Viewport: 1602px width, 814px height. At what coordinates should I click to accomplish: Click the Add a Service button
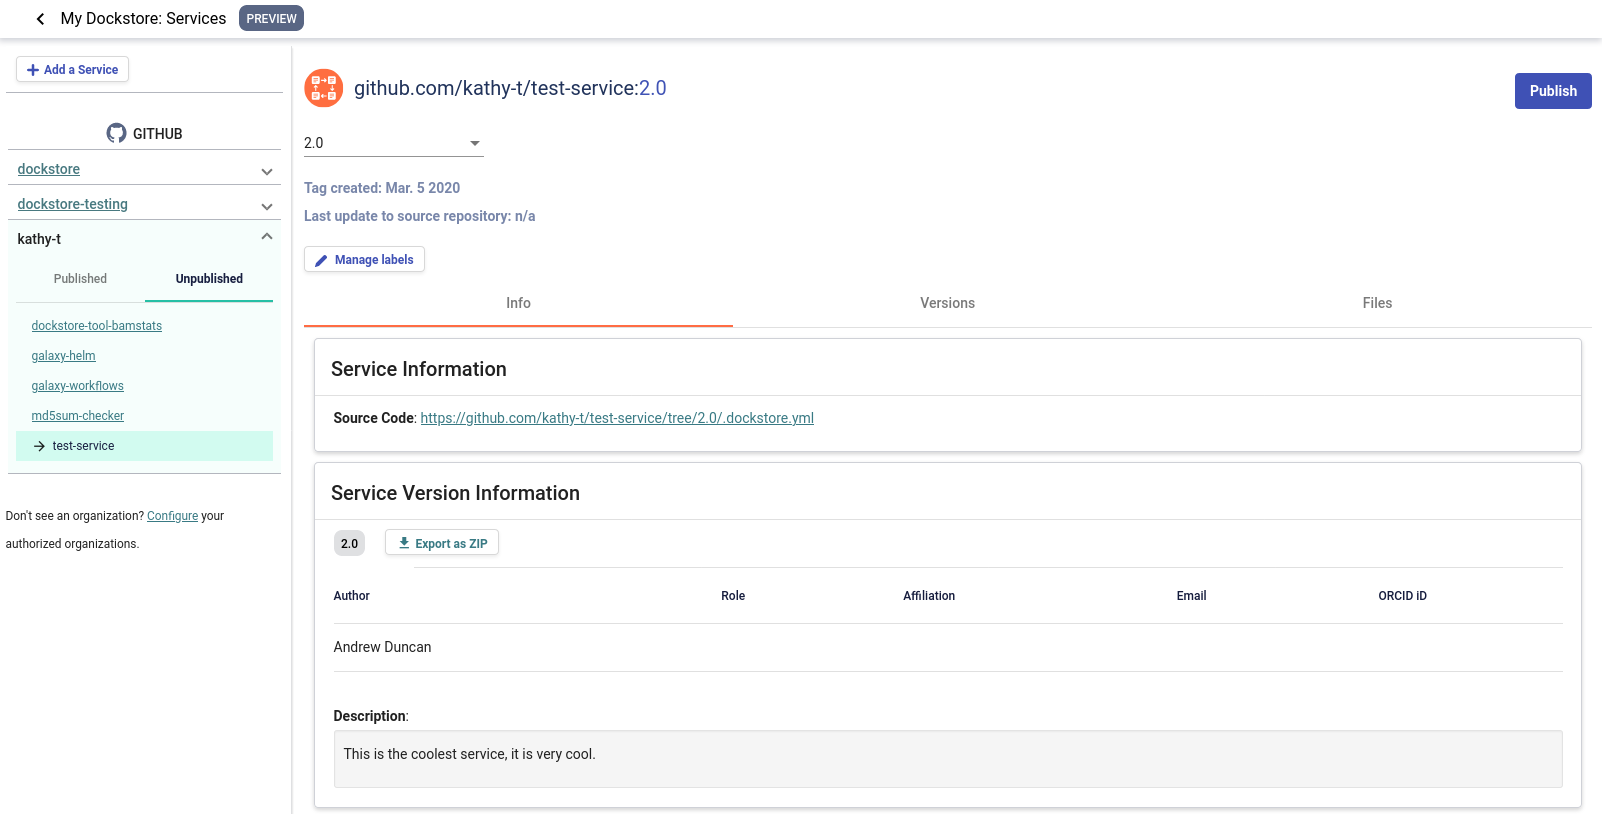tap(72, 70)
